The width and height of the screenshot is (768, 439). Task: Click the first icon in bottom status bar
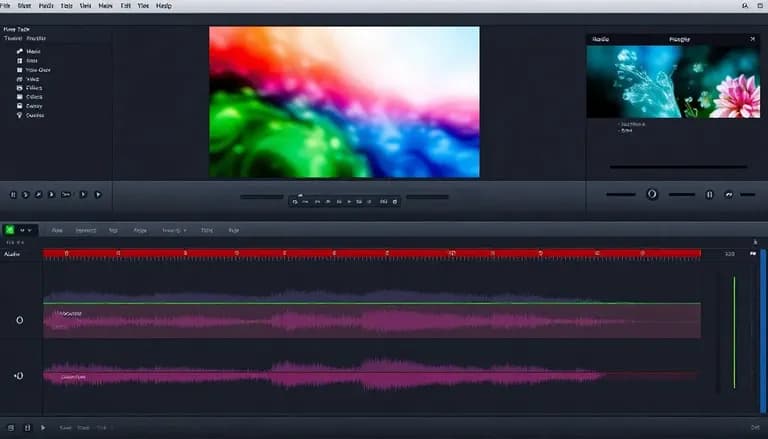click(11, 428)
